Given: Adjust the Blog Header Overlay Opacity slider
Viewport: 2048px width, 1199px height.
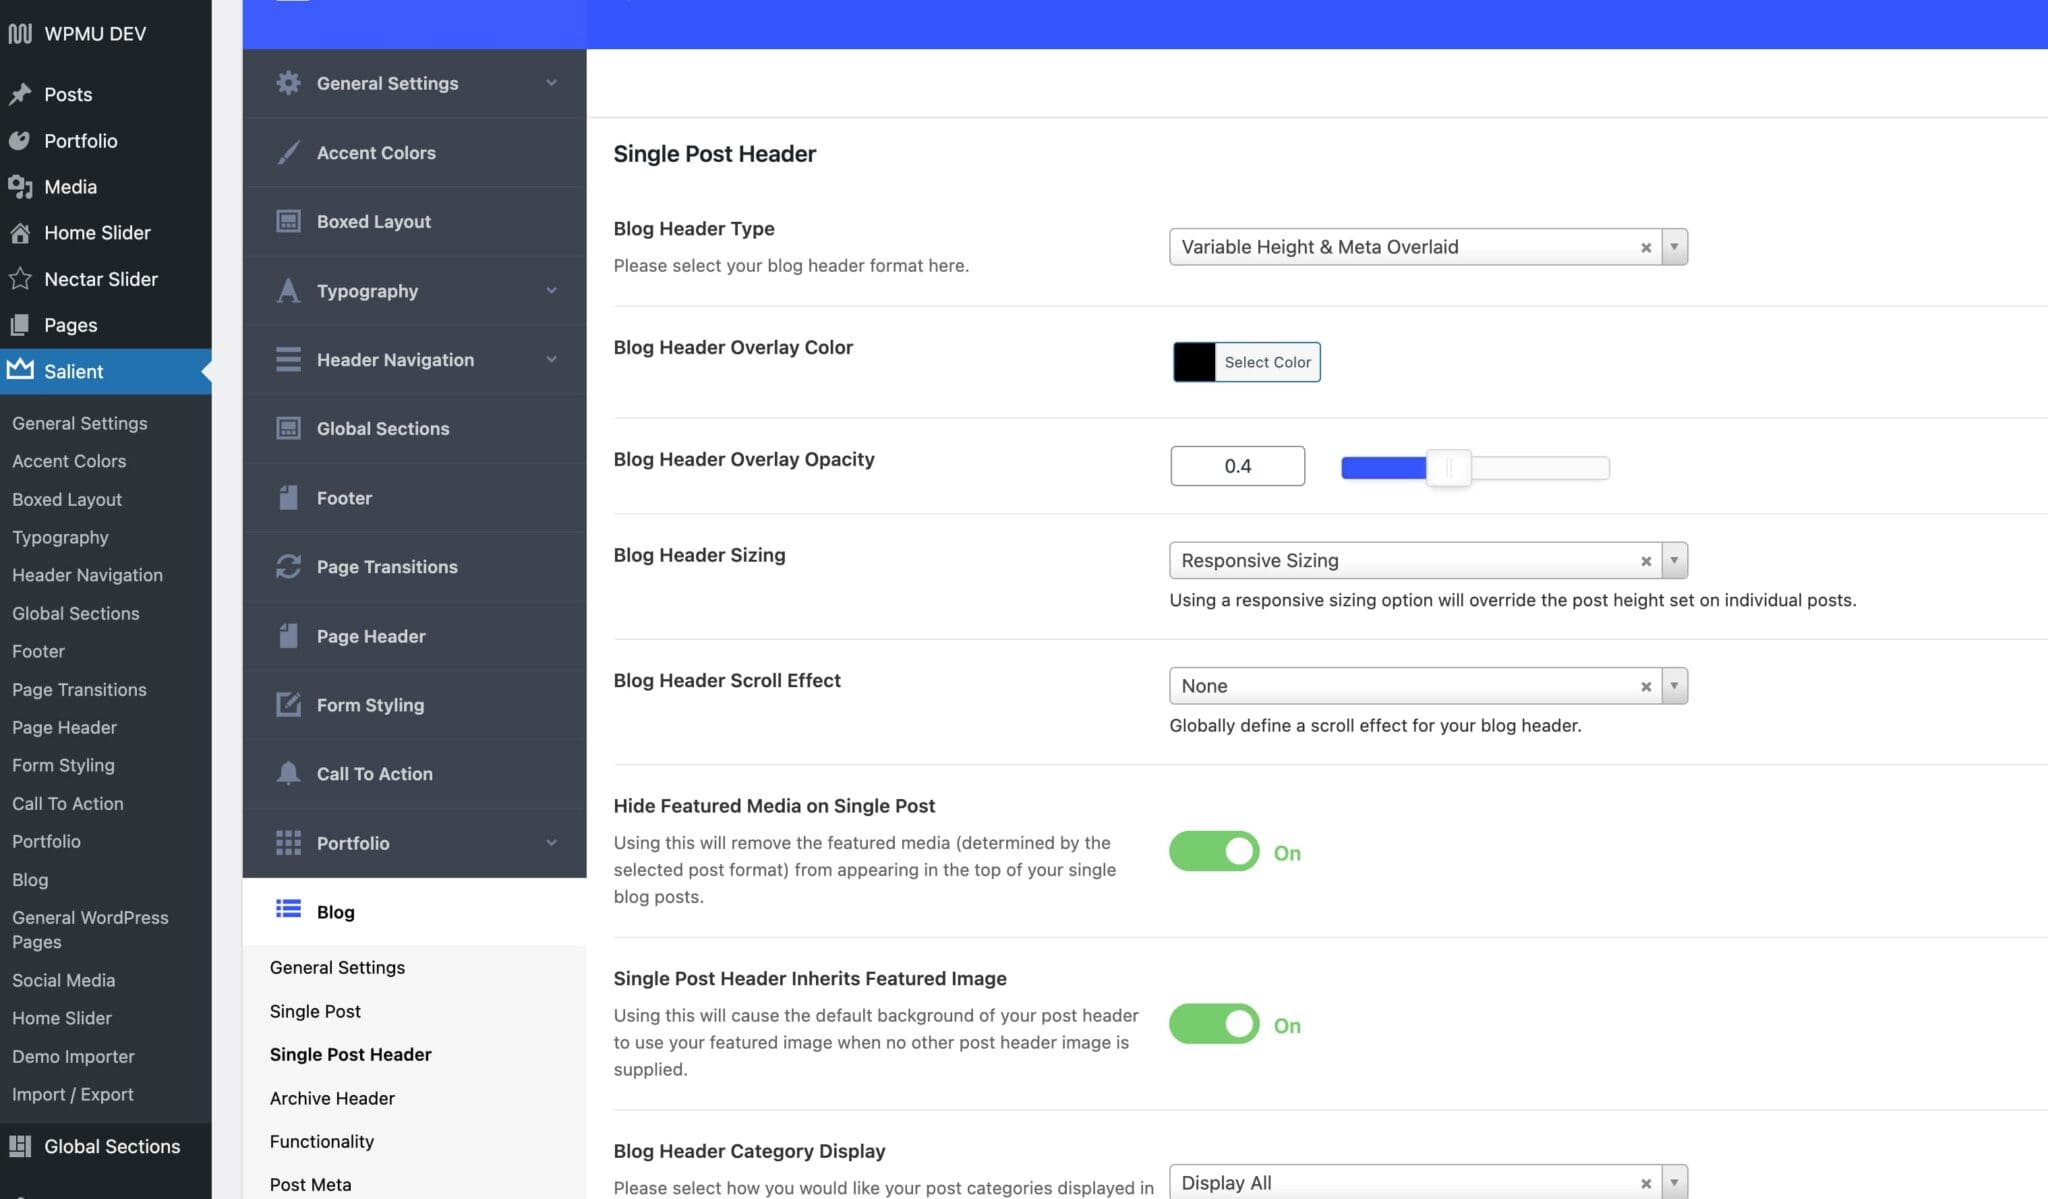Looking at the screenshot, I should (x=1449, y=467).
